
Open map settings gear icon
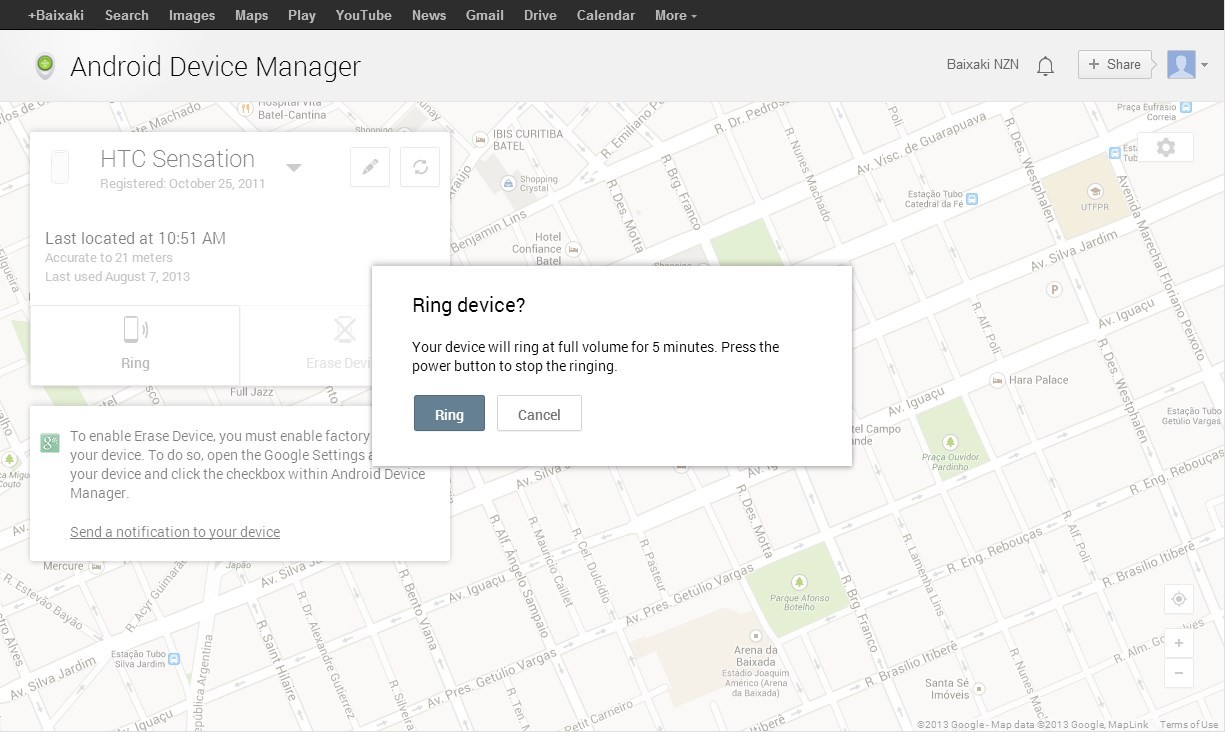coord(1165,148)
